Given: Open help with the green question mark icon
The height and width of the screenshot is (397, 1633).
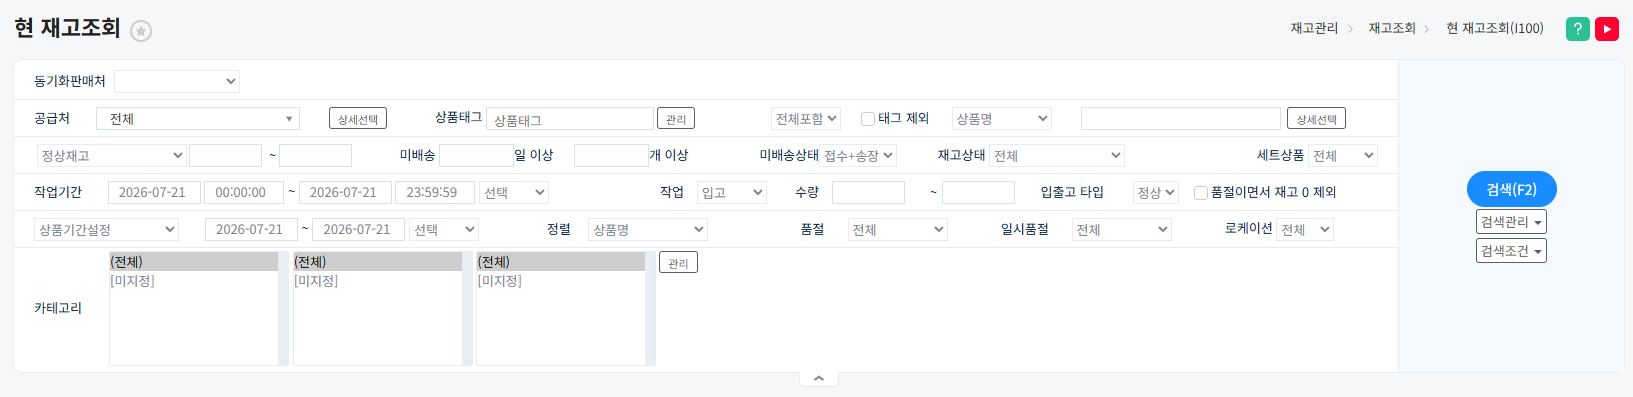Looking at the screenshot, I should coord(1577,29).
